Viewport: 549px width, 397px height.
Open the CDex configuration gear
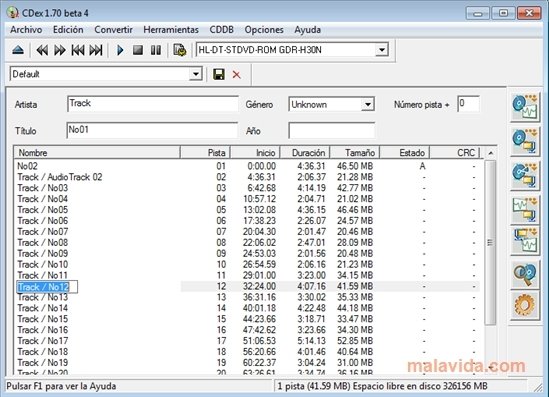pyautogui.click(x=525, y=305)
